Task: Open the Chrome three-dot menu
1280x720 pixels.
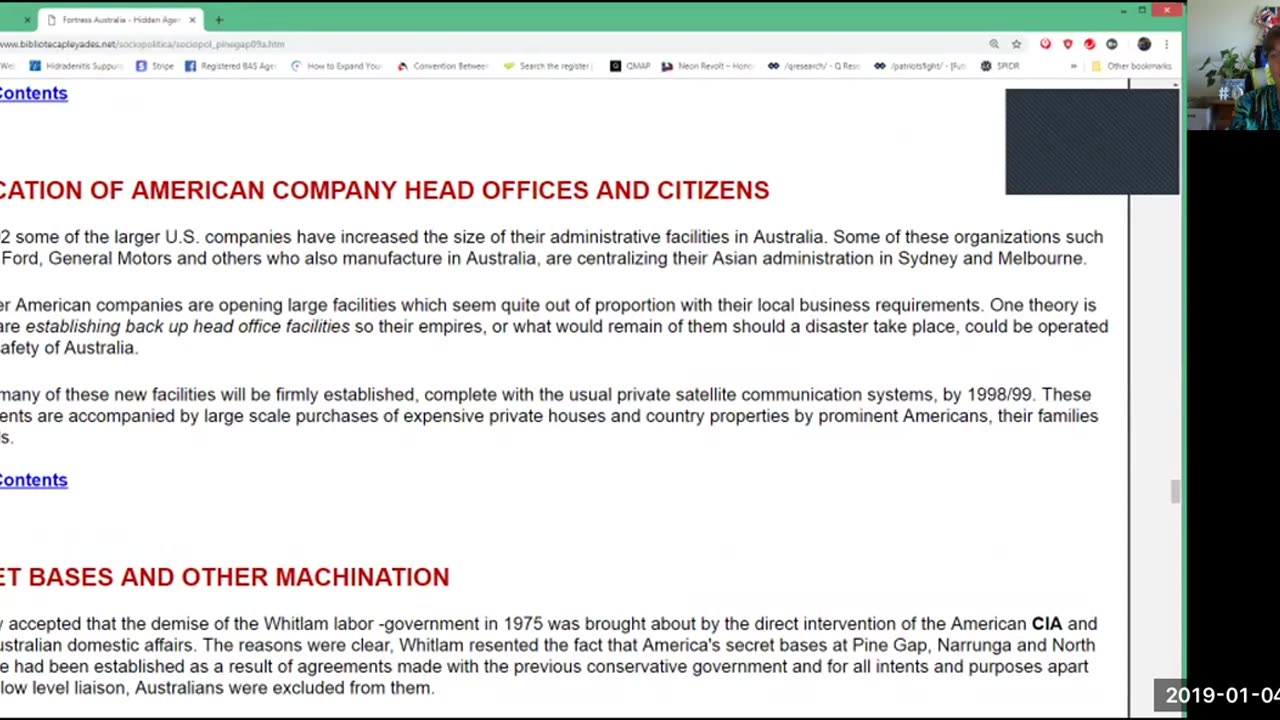Action: click(1166, 44)
